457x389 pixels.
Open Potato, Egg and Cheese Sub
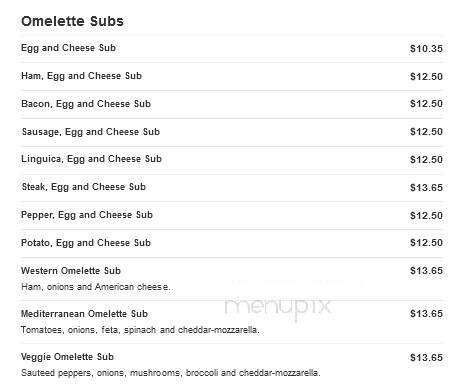(x=86, y=243)
